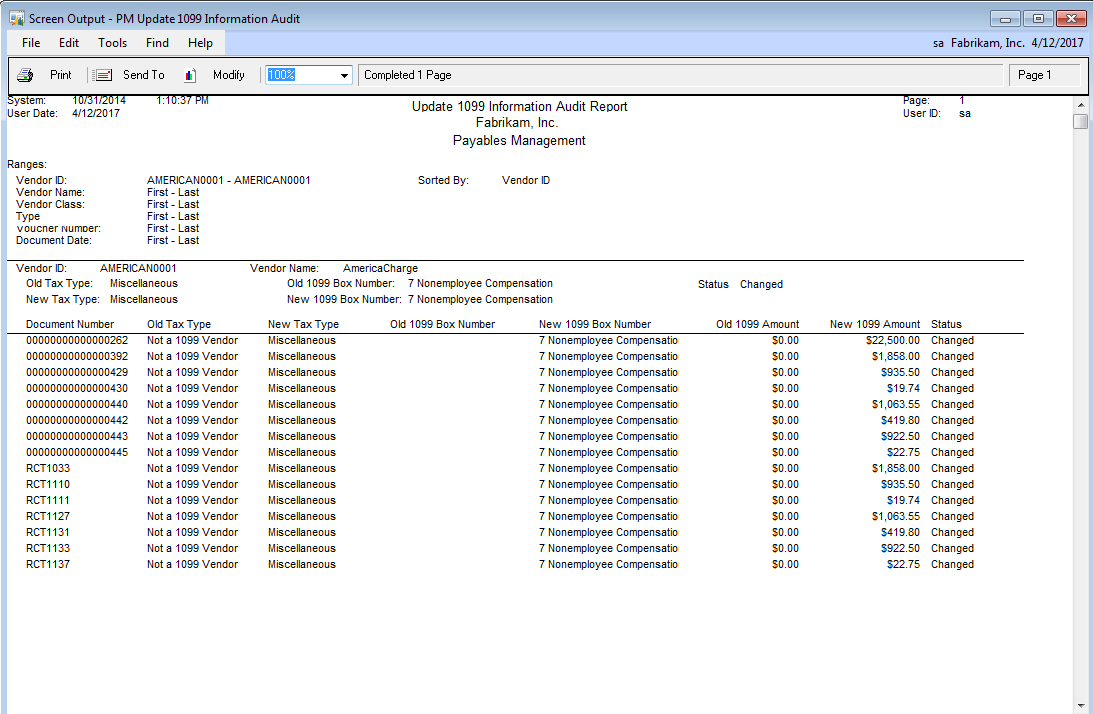This screenshot has width=1093, height=714.
Task: Click the Old 1099 Amount column header
Action: pos(757,324)
